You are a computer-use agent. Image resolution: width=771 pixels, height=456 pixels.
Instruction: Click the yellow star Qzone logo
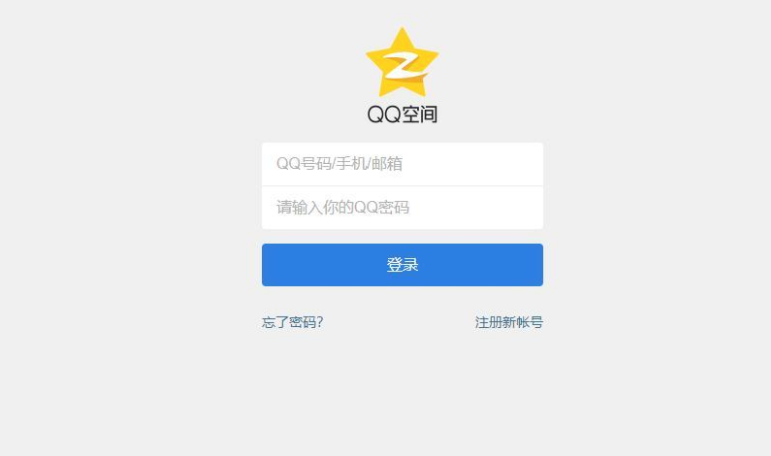[402, 62]
